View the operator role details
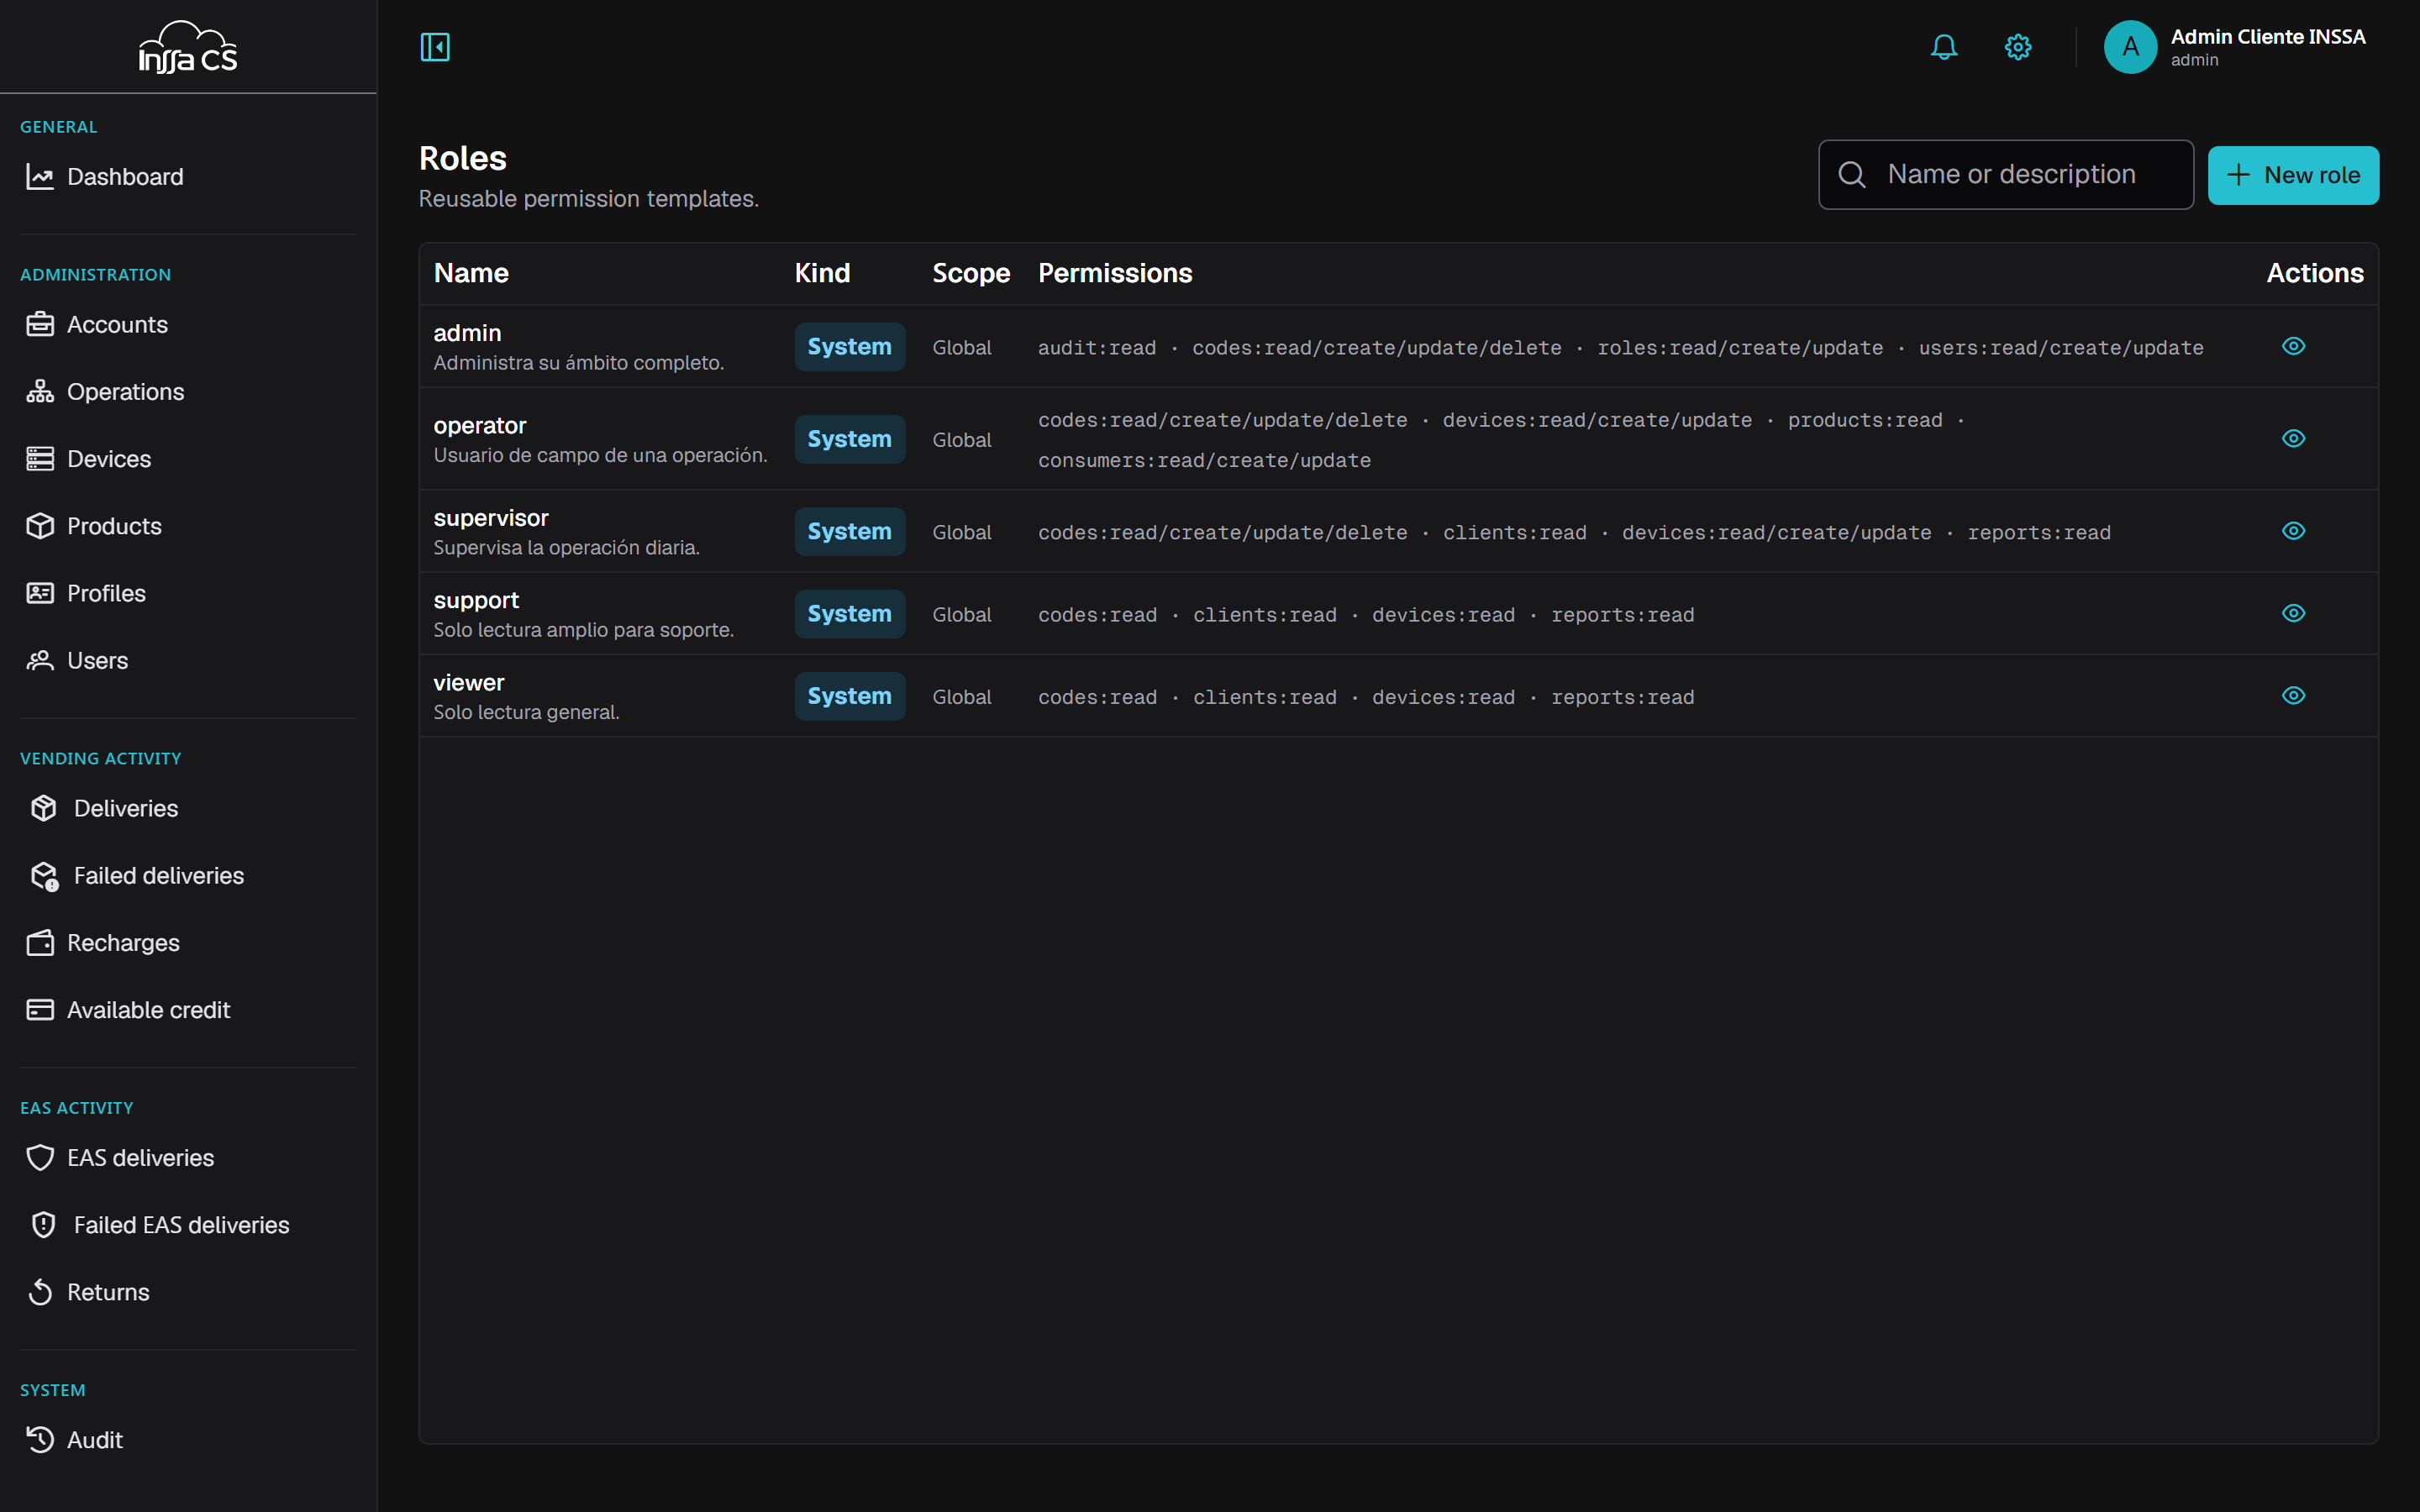2420x1512 pixels. [x=2293, y=438]
